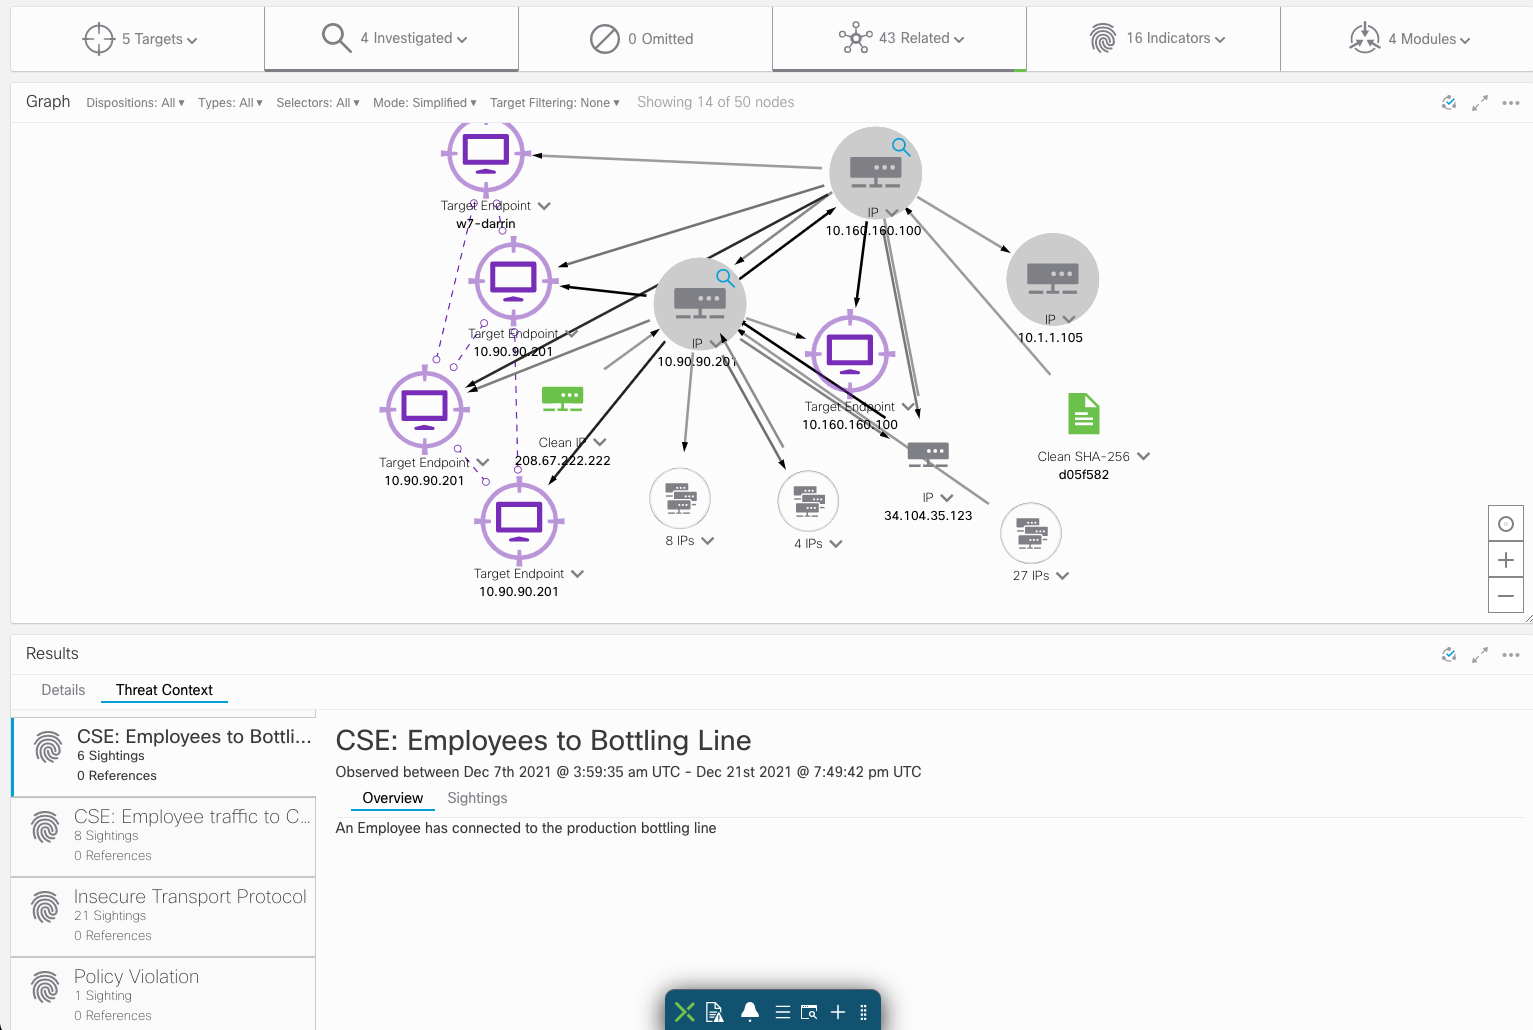
Task: Open the SecureX ribbon green X icon
Action: click(x=685, y=1012)
